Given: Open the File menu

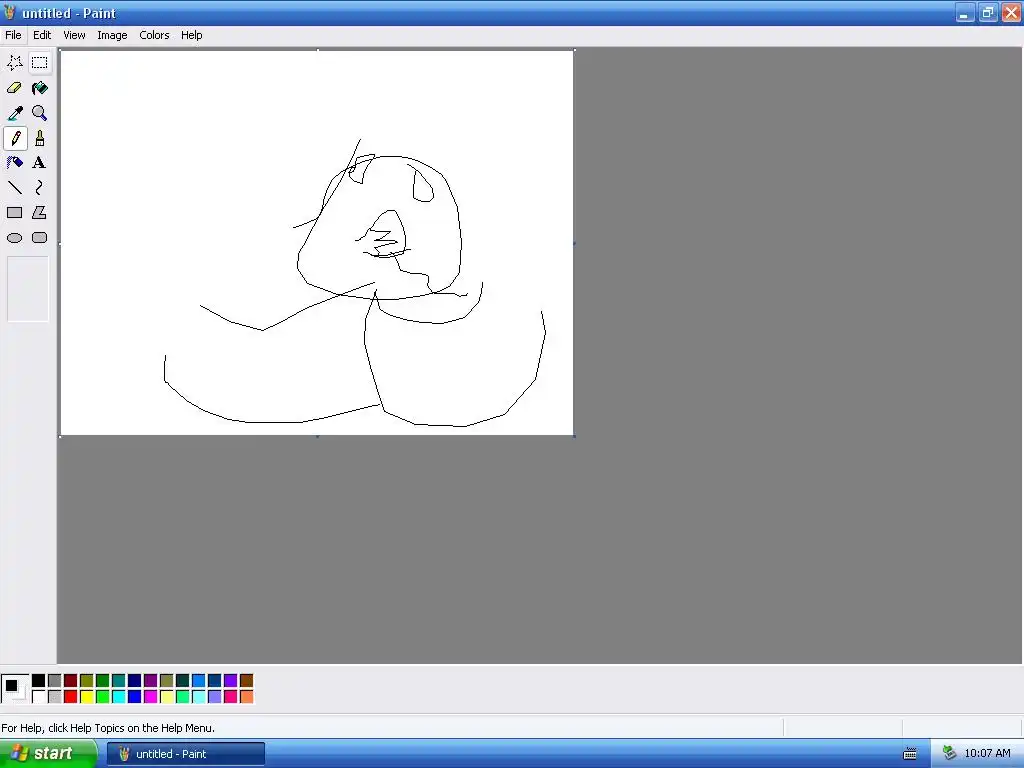Looking at the screenshot, I should [x=13, y=35].
